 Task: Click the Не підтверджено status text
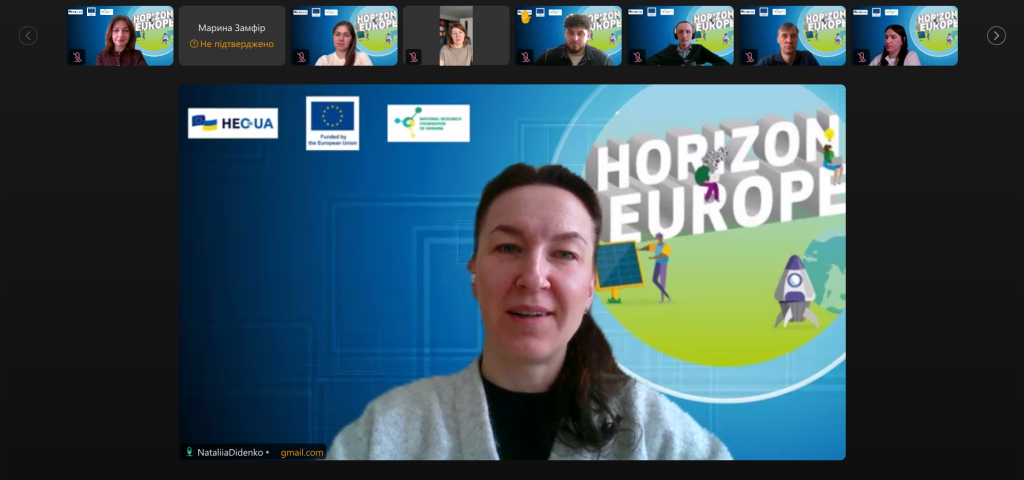237,44
